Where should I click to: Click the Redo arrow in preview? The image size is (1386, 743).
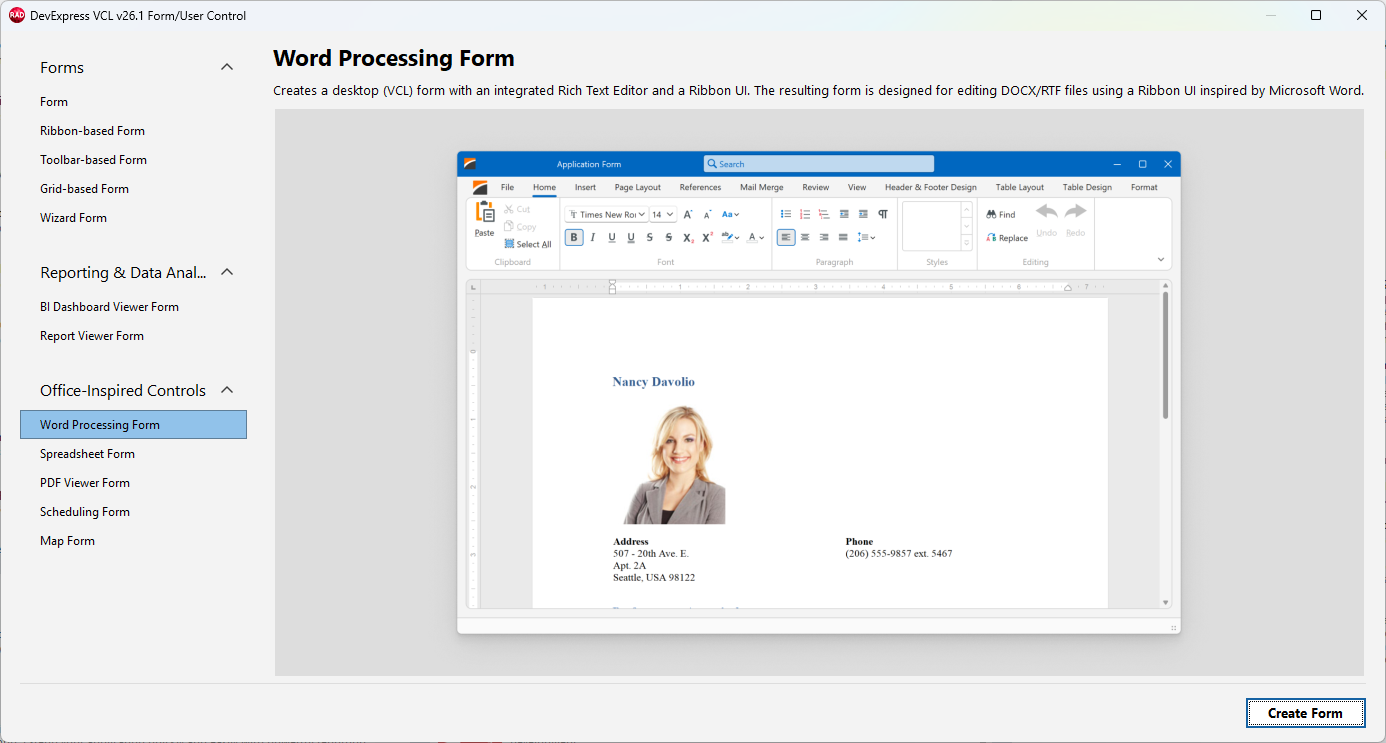(1075, 212)
